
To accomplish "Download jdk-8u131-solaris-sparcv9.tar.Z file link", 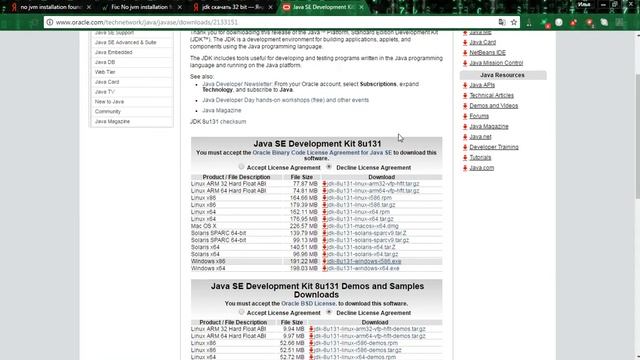I will click(367, 233).
